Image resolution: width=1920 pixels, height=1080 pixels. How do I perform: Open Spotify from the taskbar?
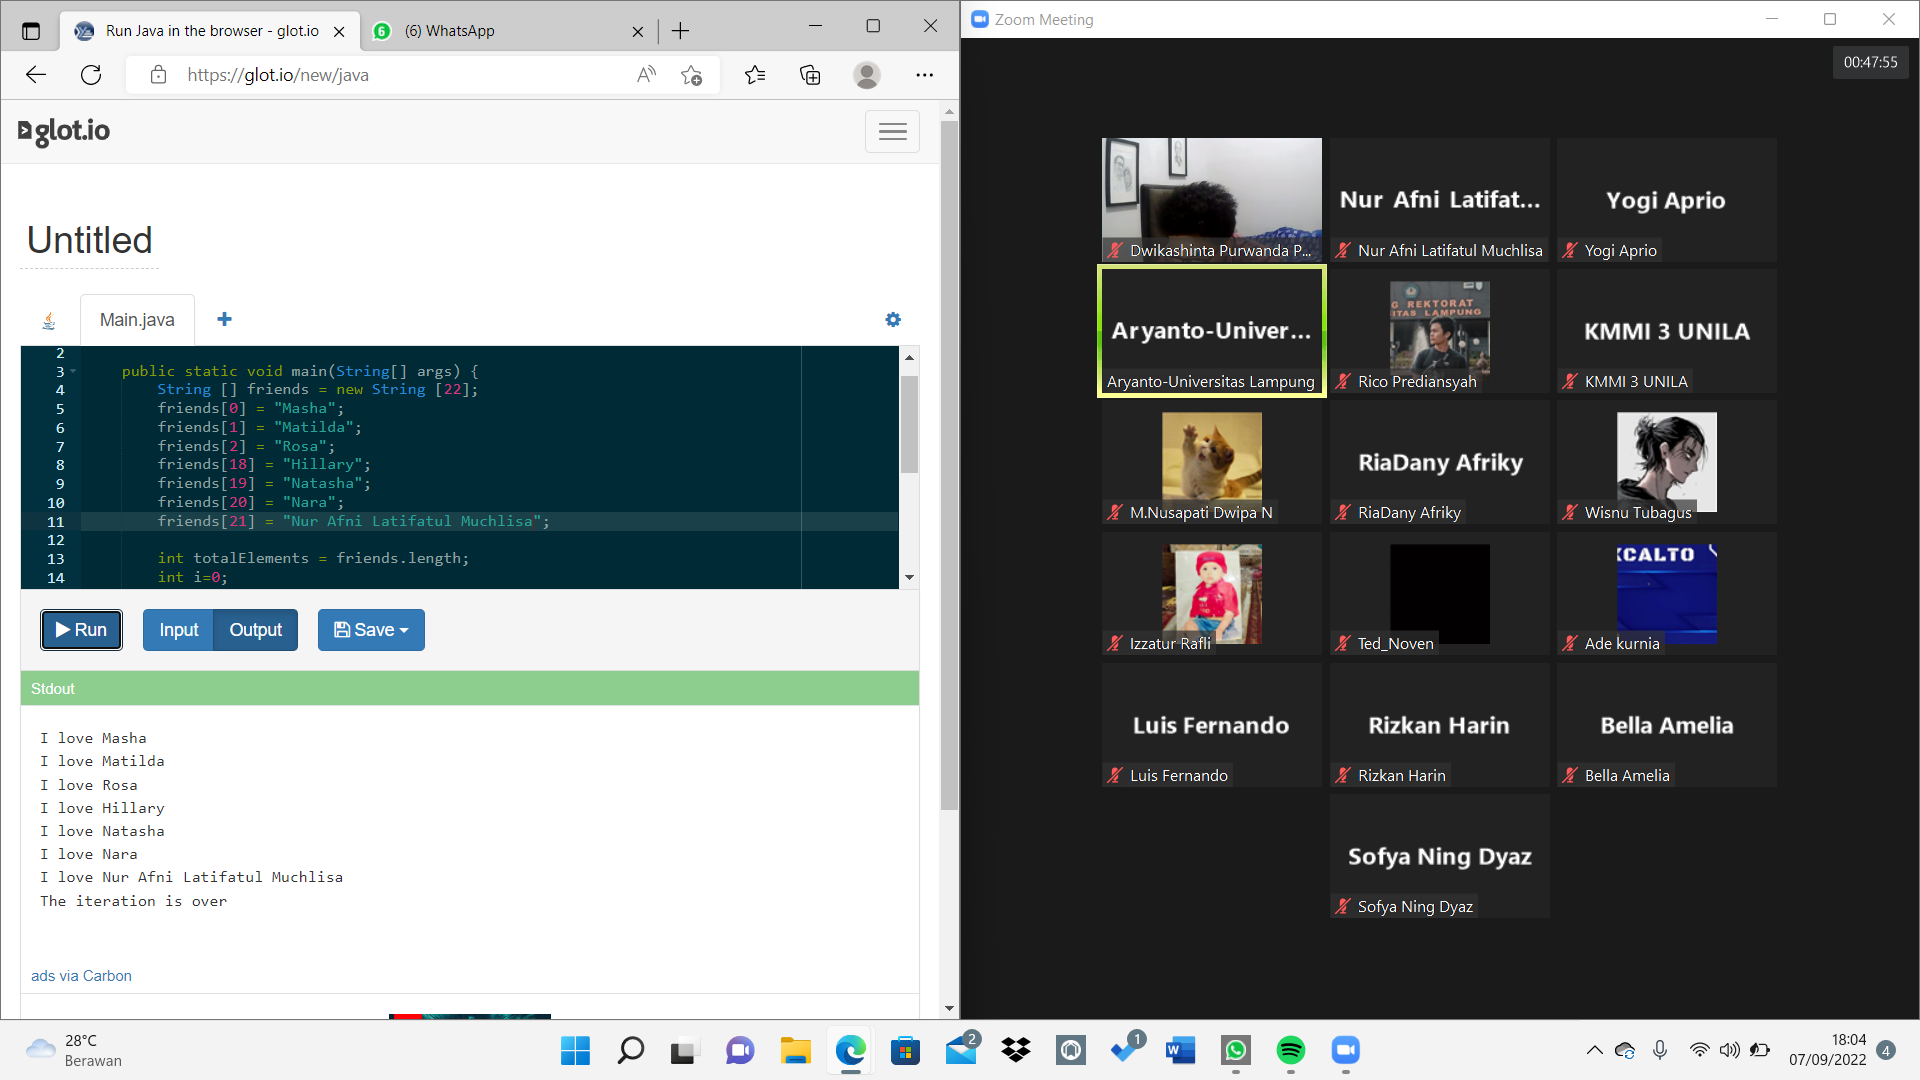(x=1291, y=1051)
